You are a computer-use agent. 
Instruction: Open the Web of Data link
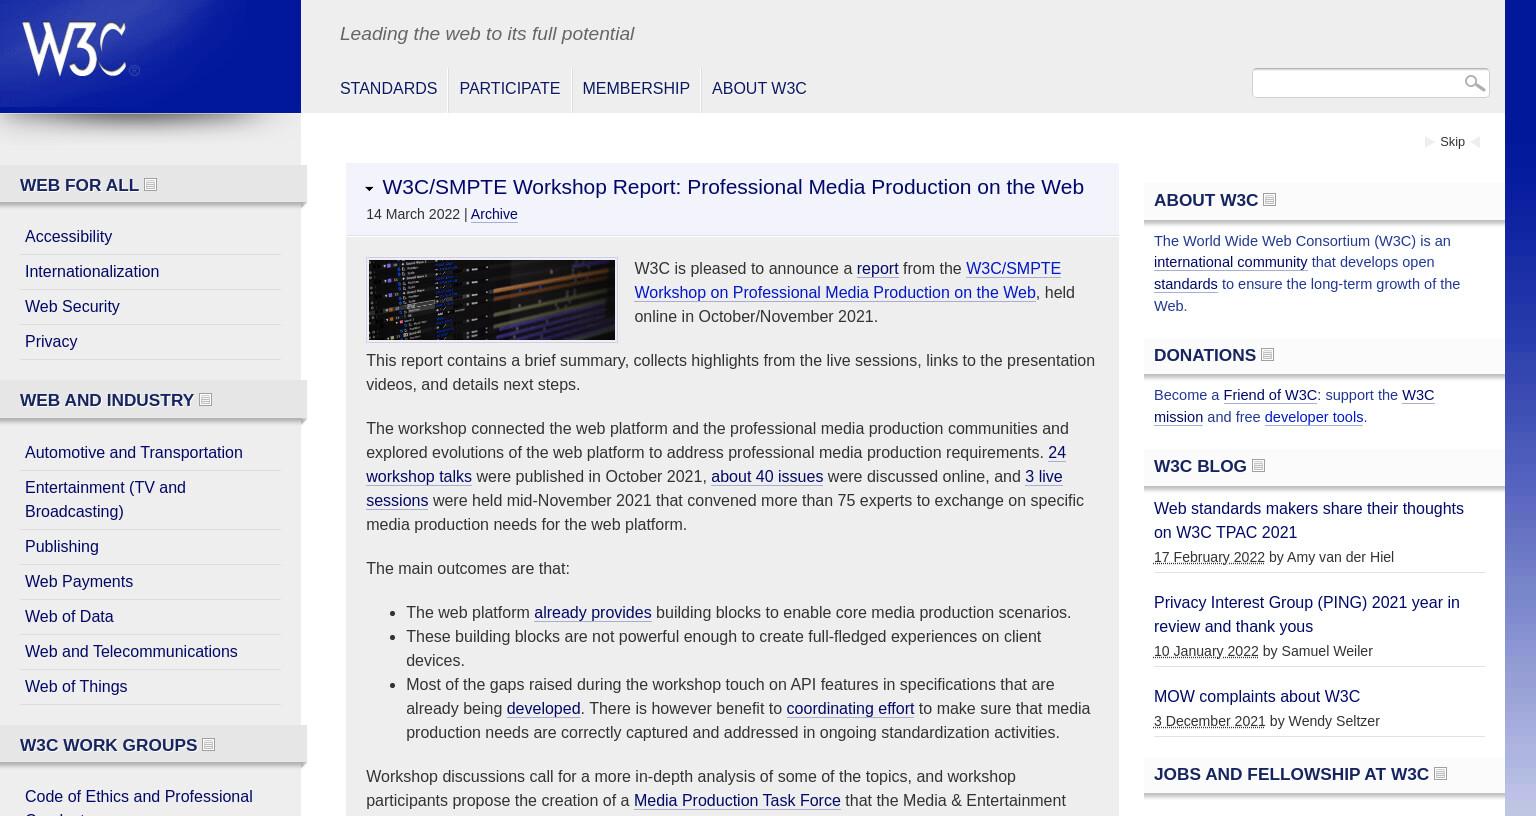click(x=69, y=617)
